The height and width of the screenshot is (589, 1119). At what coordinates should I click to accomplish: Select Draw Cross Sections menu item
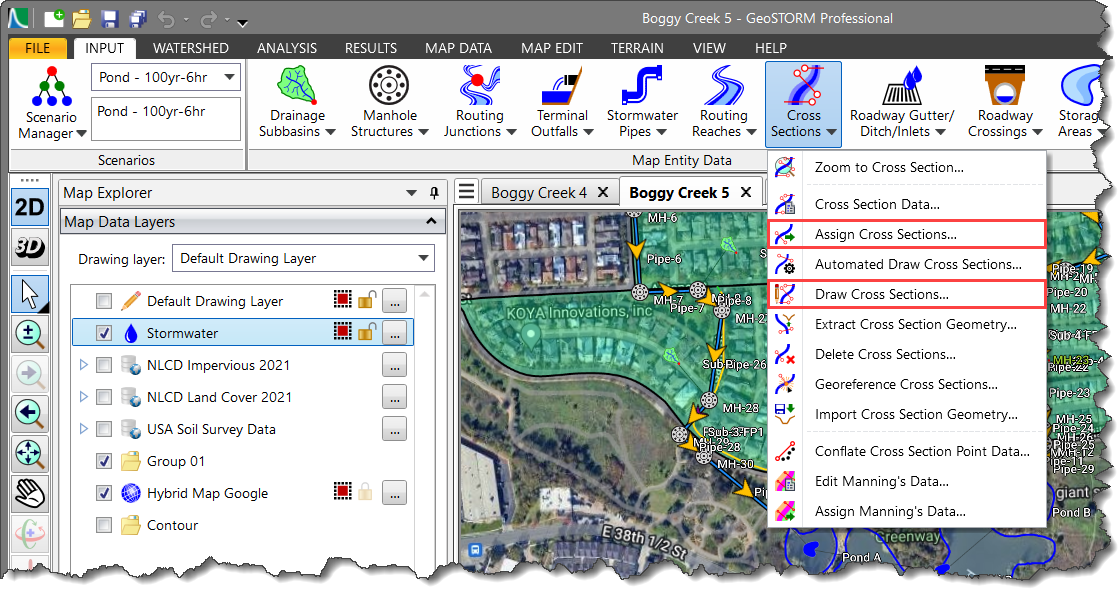click(881, 294)
